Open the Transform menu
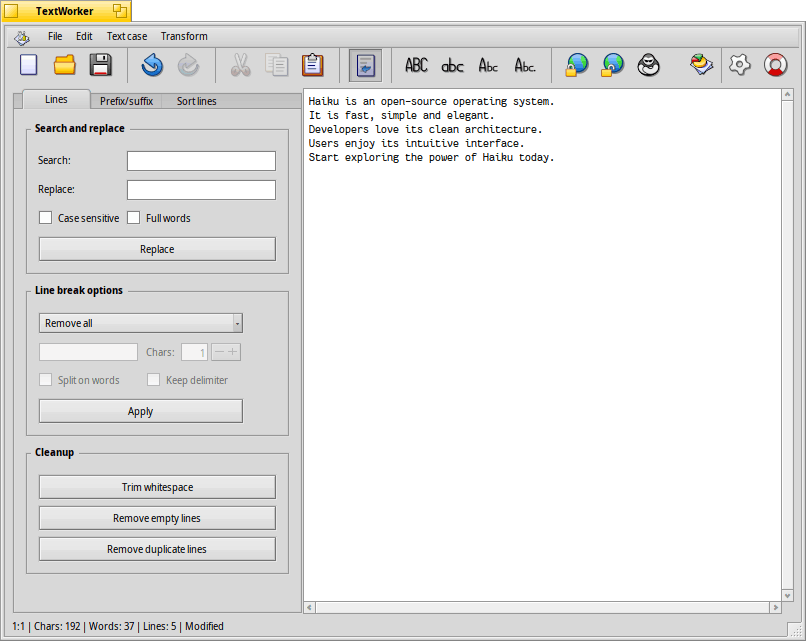Screen dimensions: 806x641 184,36
